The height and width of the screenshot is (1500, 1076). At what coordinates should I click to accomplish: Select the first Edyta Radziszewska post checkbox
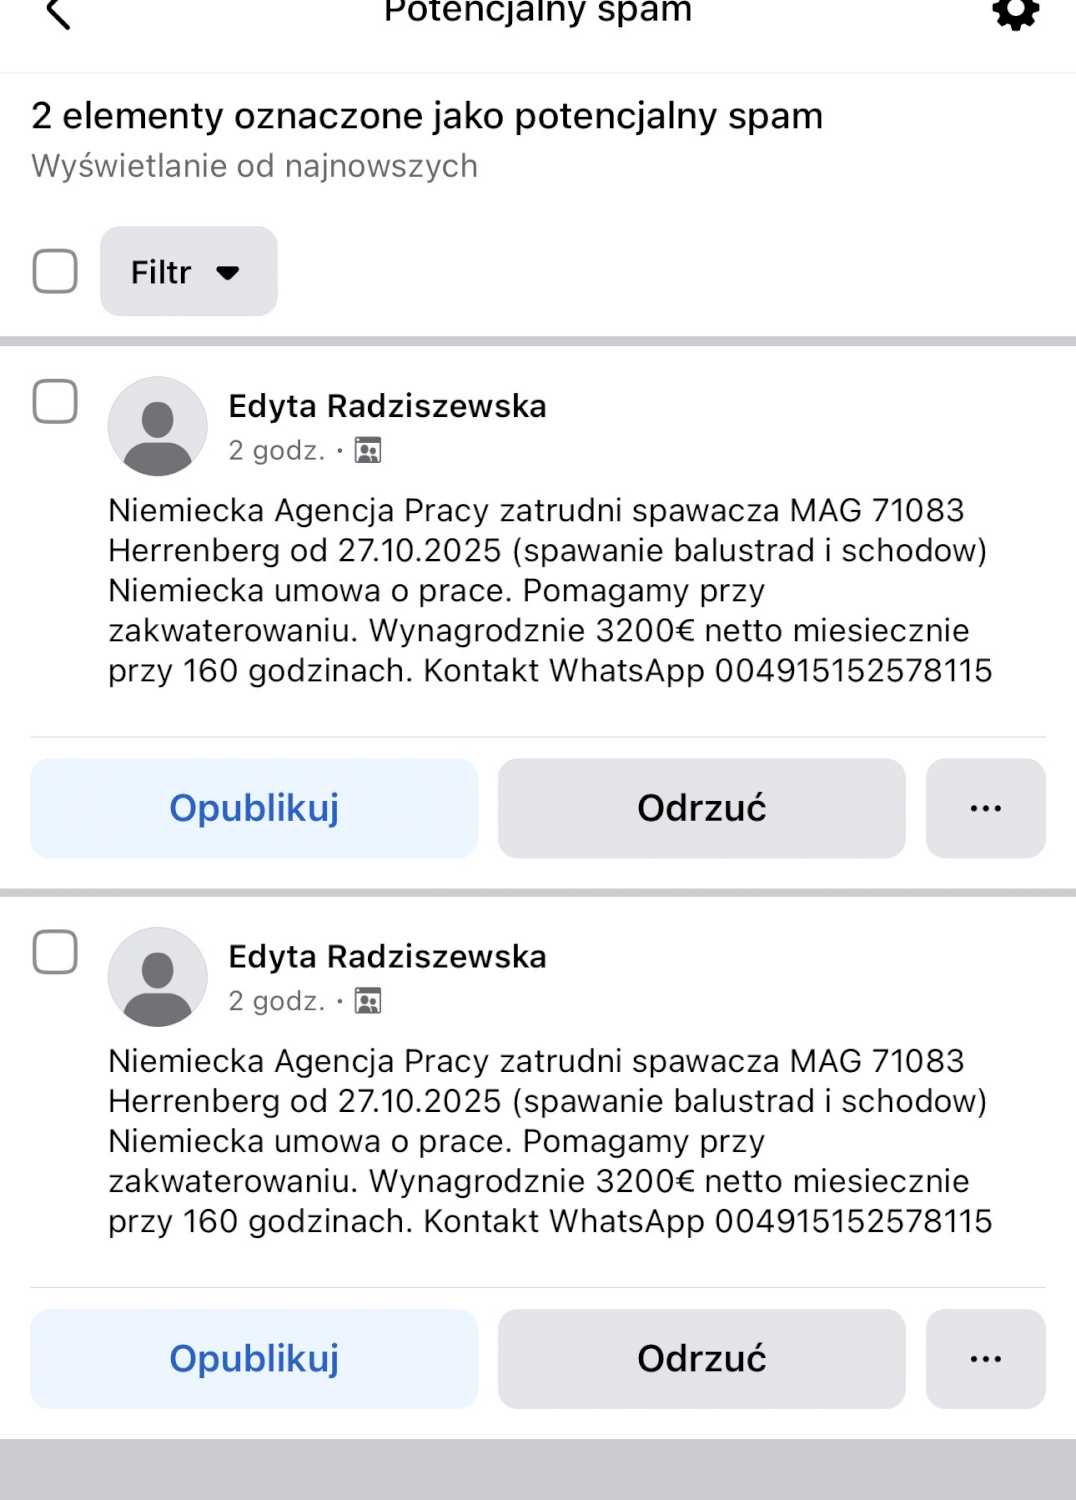[55, 401]
